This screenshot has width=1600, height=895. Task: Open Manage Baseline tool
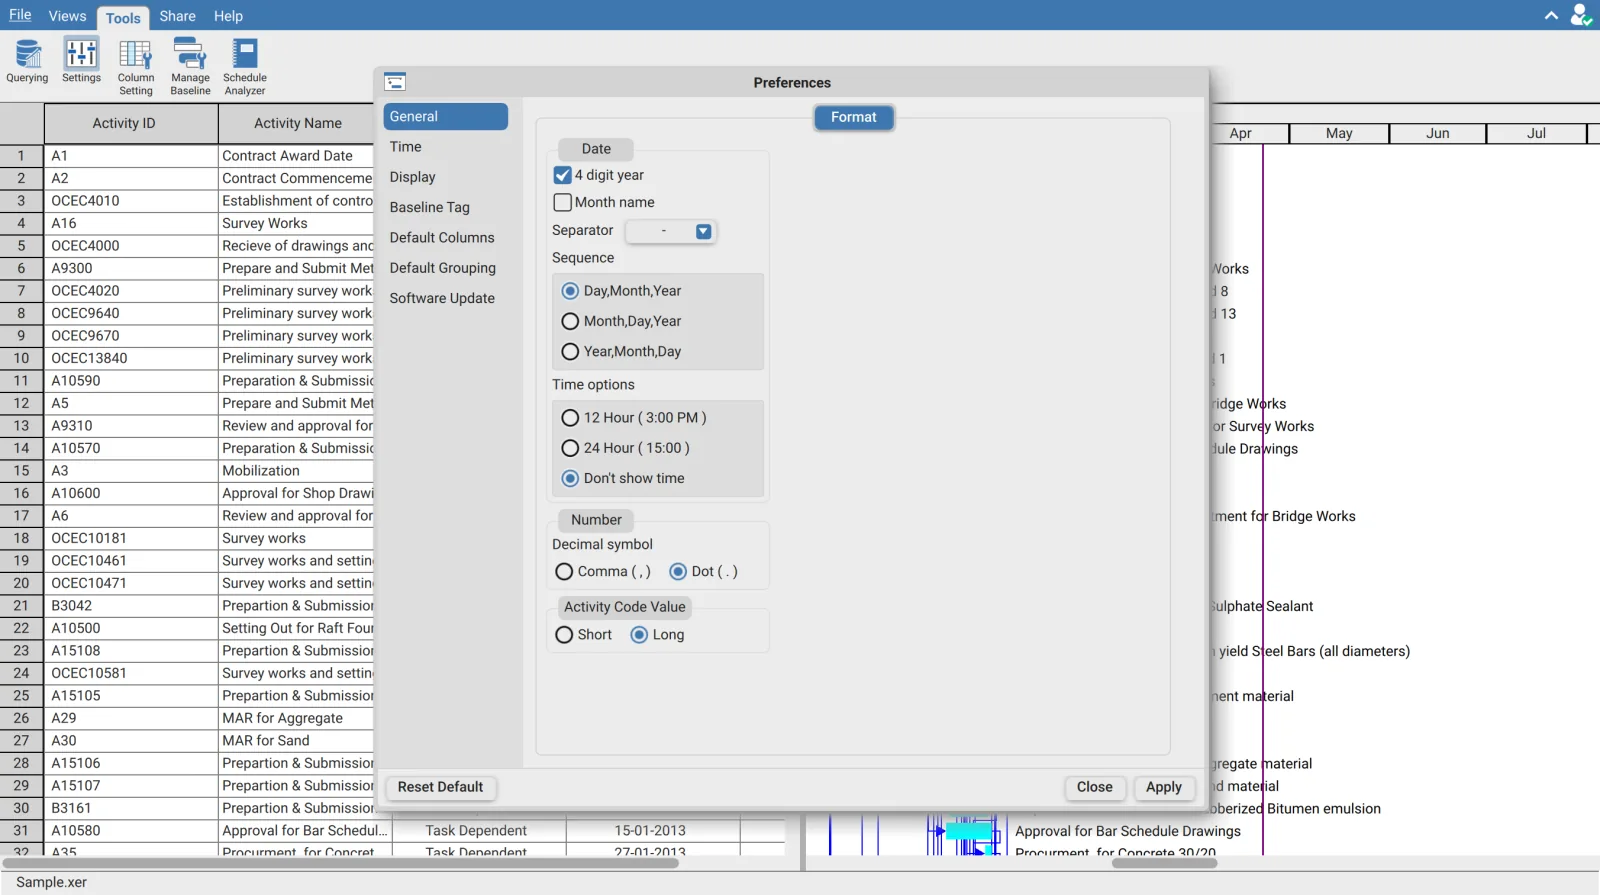pyautogui.click(x=190, y=67)
